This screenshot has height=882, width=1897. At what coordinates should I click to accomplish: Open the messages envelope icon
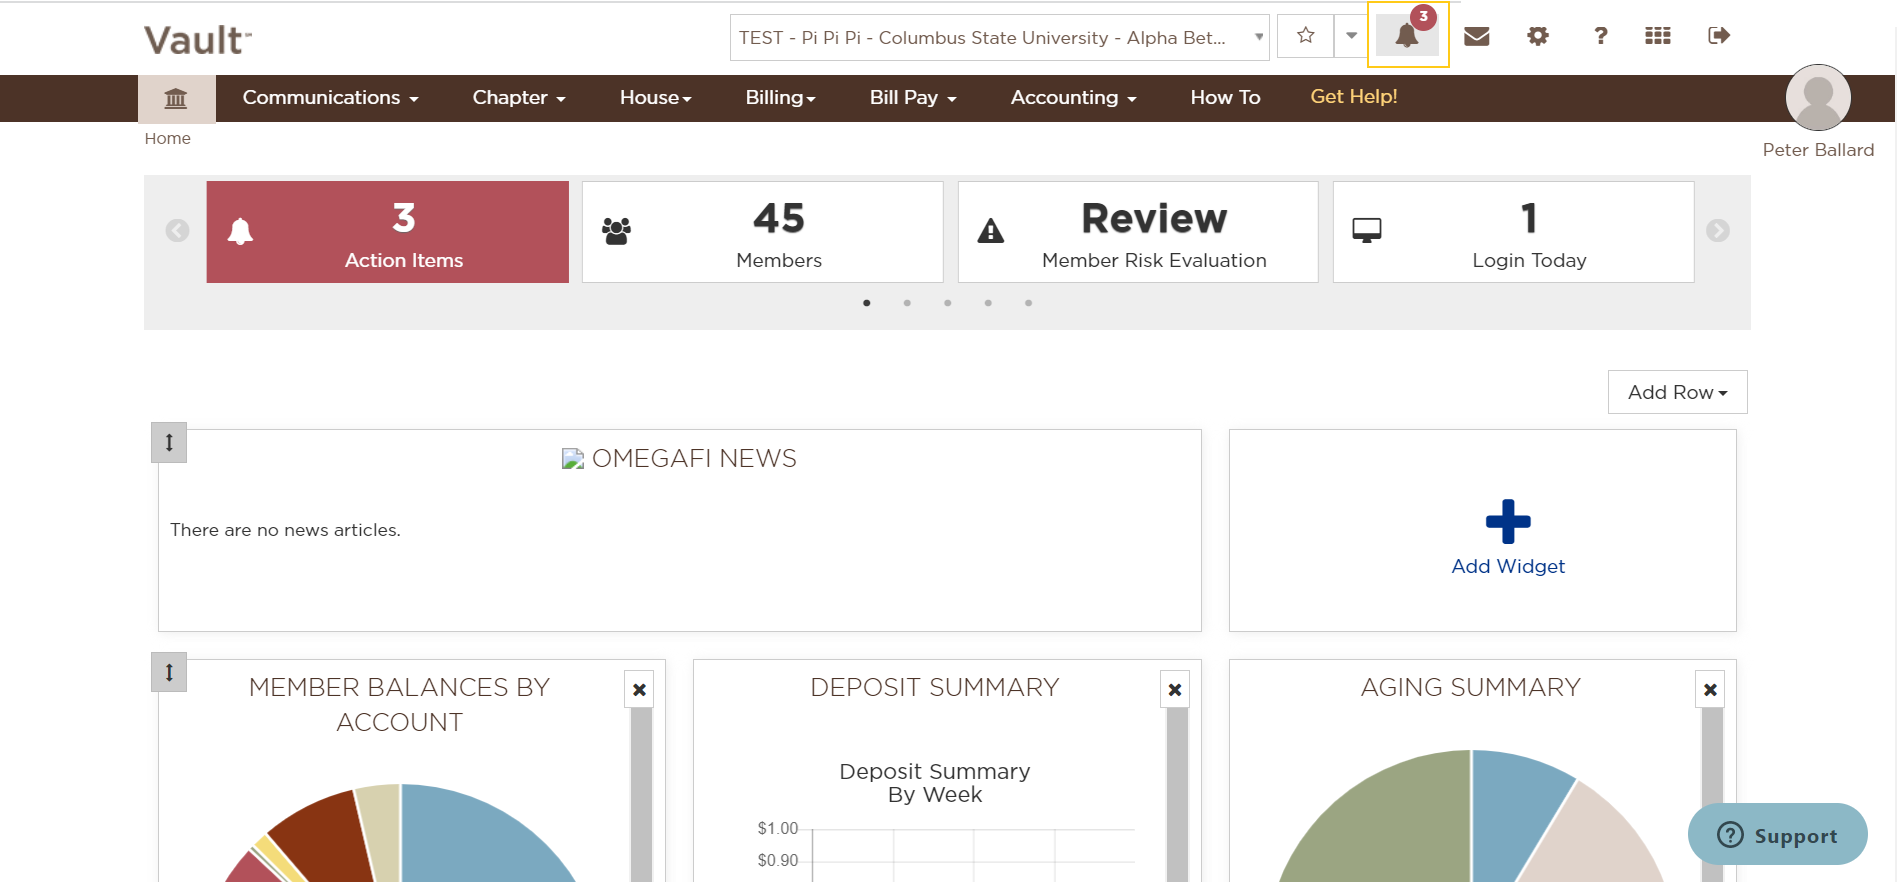tap(1476, 37)
